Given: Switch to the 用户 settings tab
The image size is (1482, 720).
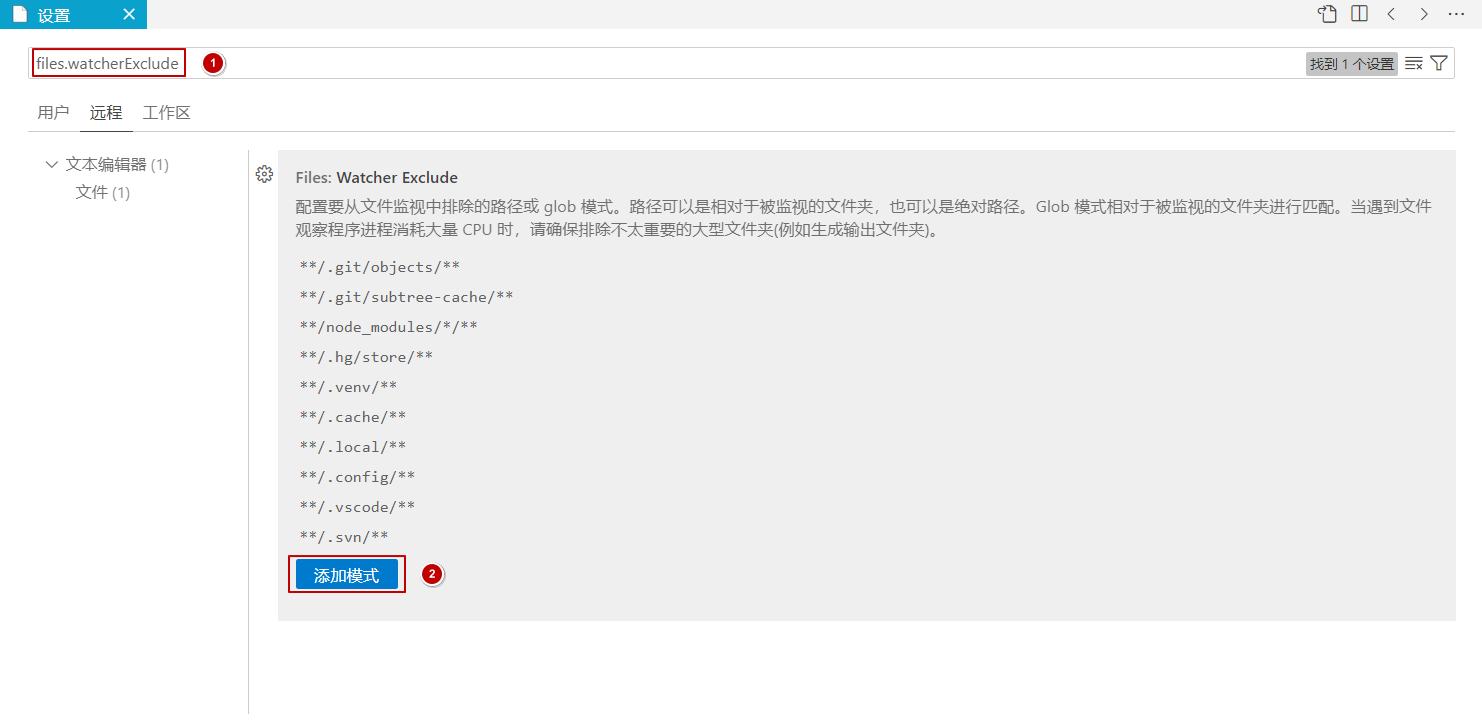Looking at the screenshot, I should tap(53, 113).
